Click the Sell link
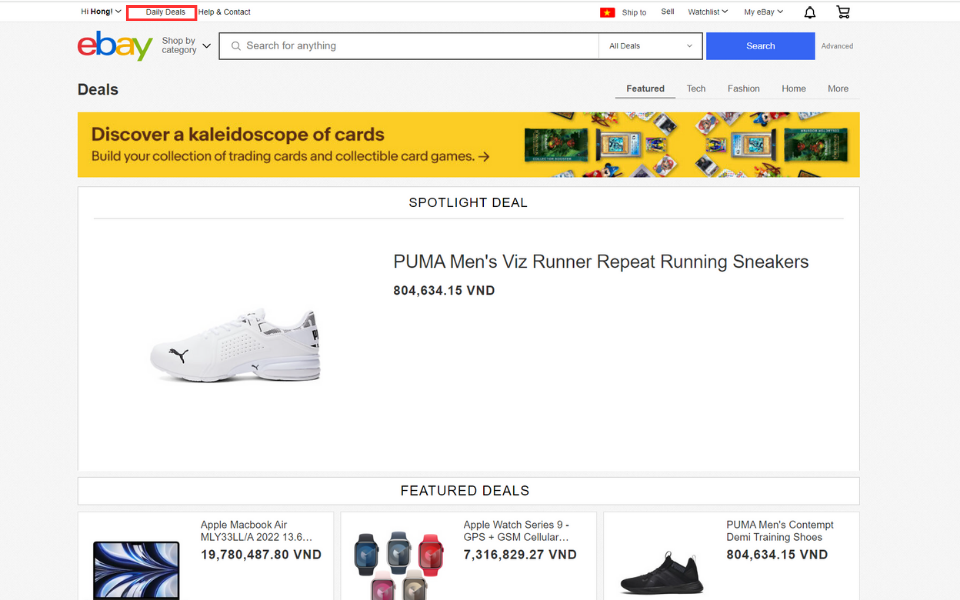Screen dimensions: 960x600 pos(667,12)
